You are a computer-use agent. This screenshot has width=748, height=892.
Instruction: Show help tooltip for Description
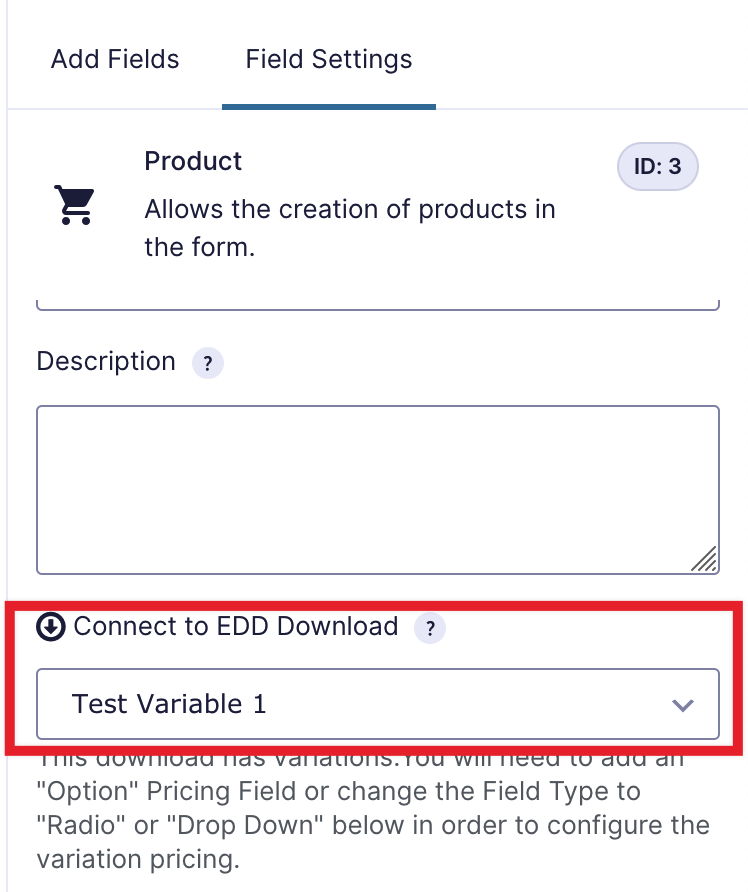pyautogui.click(x=207, y=364)
